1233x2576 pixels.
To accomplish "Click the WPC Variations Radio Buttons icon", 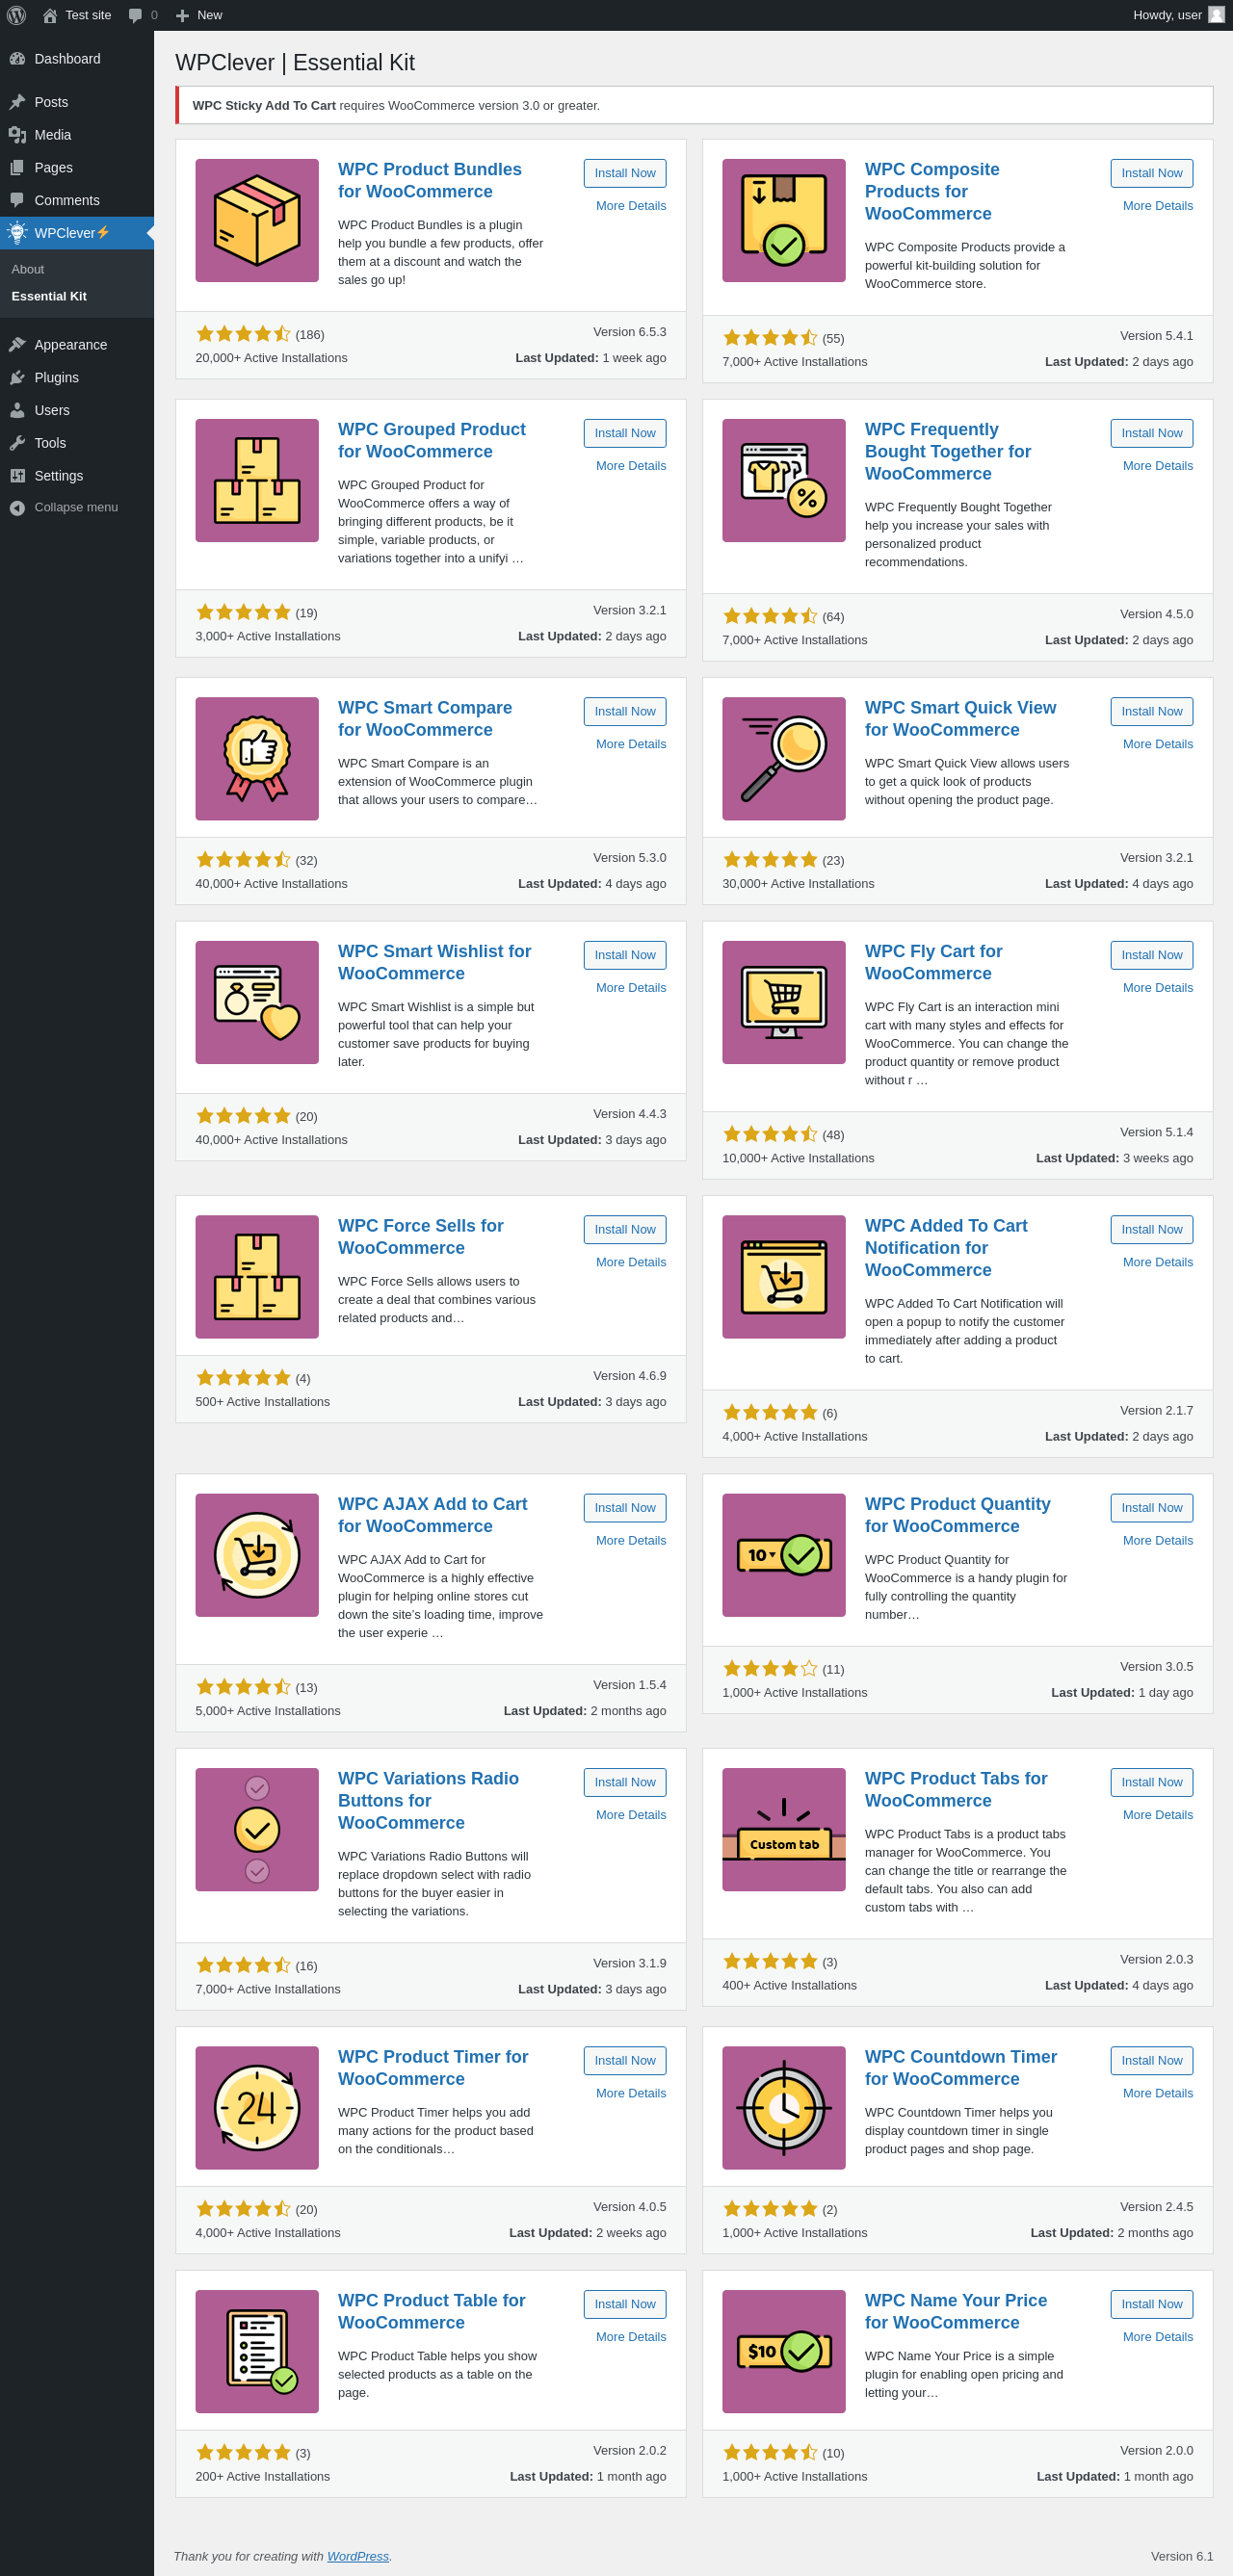I will tap(257, 1829).
